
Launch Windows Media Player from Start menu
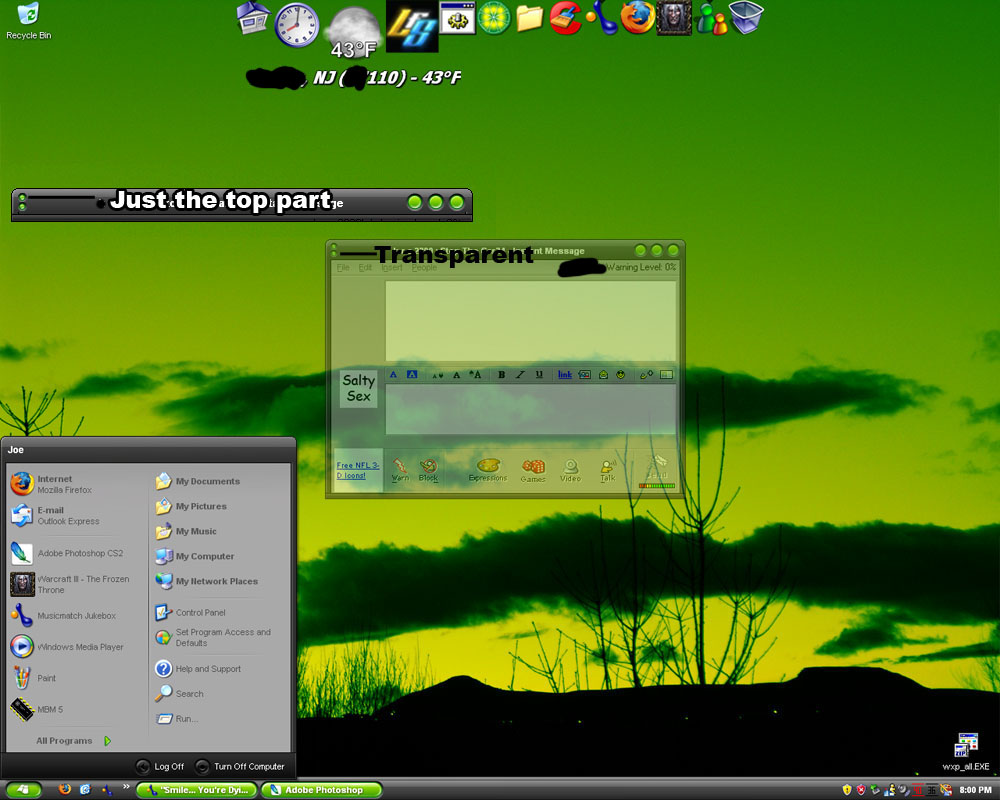[67, 646]
